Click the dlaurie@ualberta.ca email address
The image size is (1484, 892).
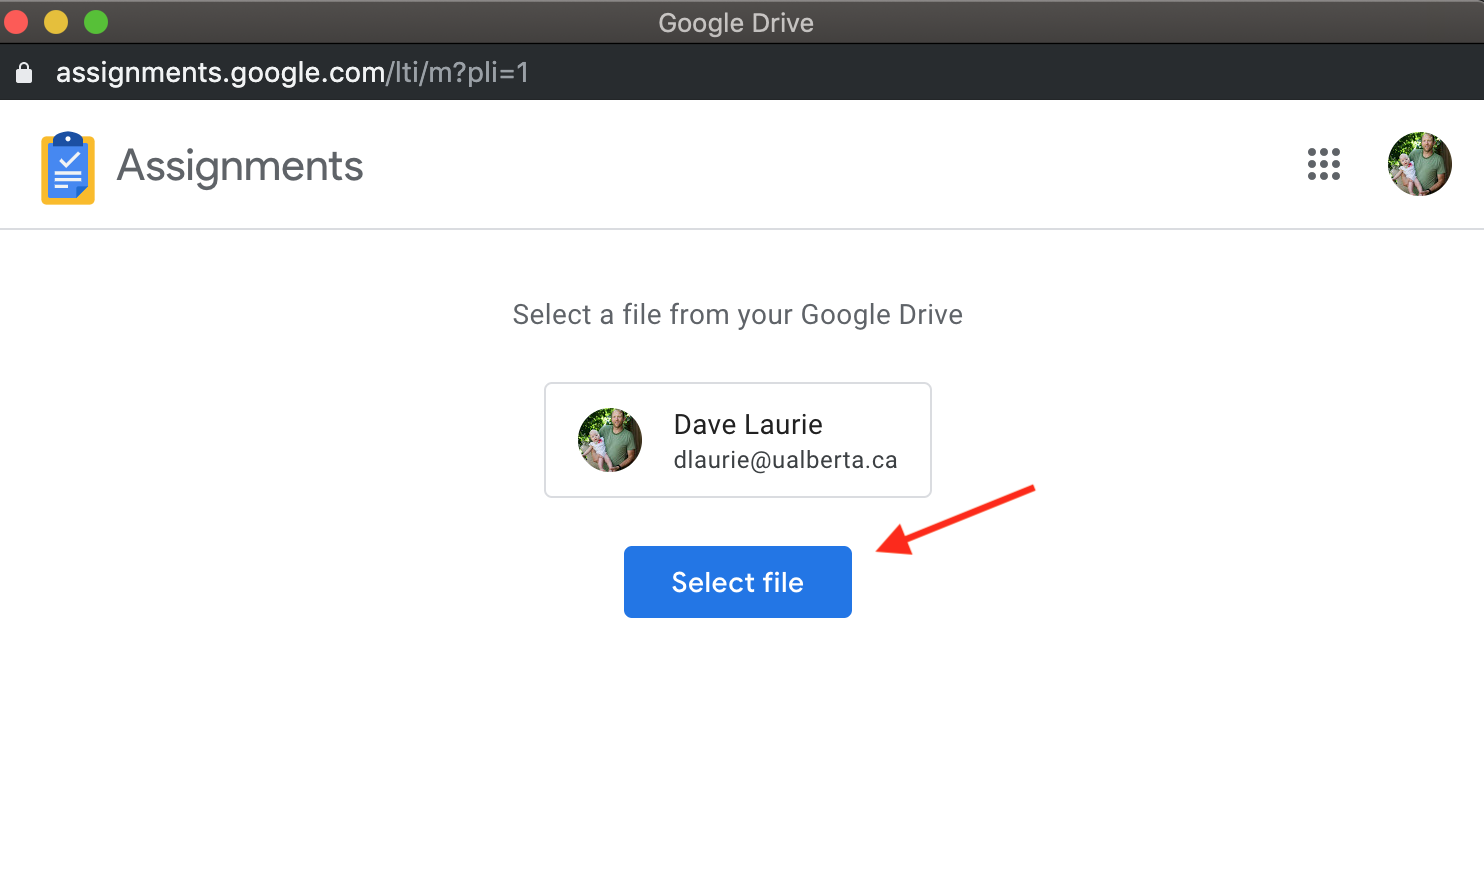[x=785, y=460]
